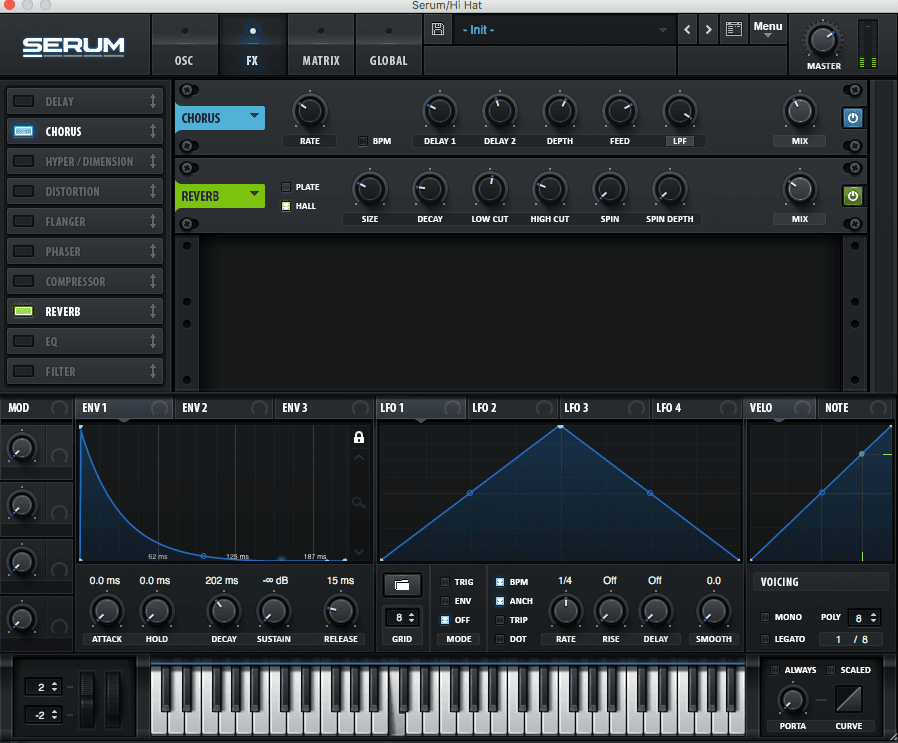Click the mod wheel on keyboard panel
Screen dimensions: 898x743
[113, 700]
